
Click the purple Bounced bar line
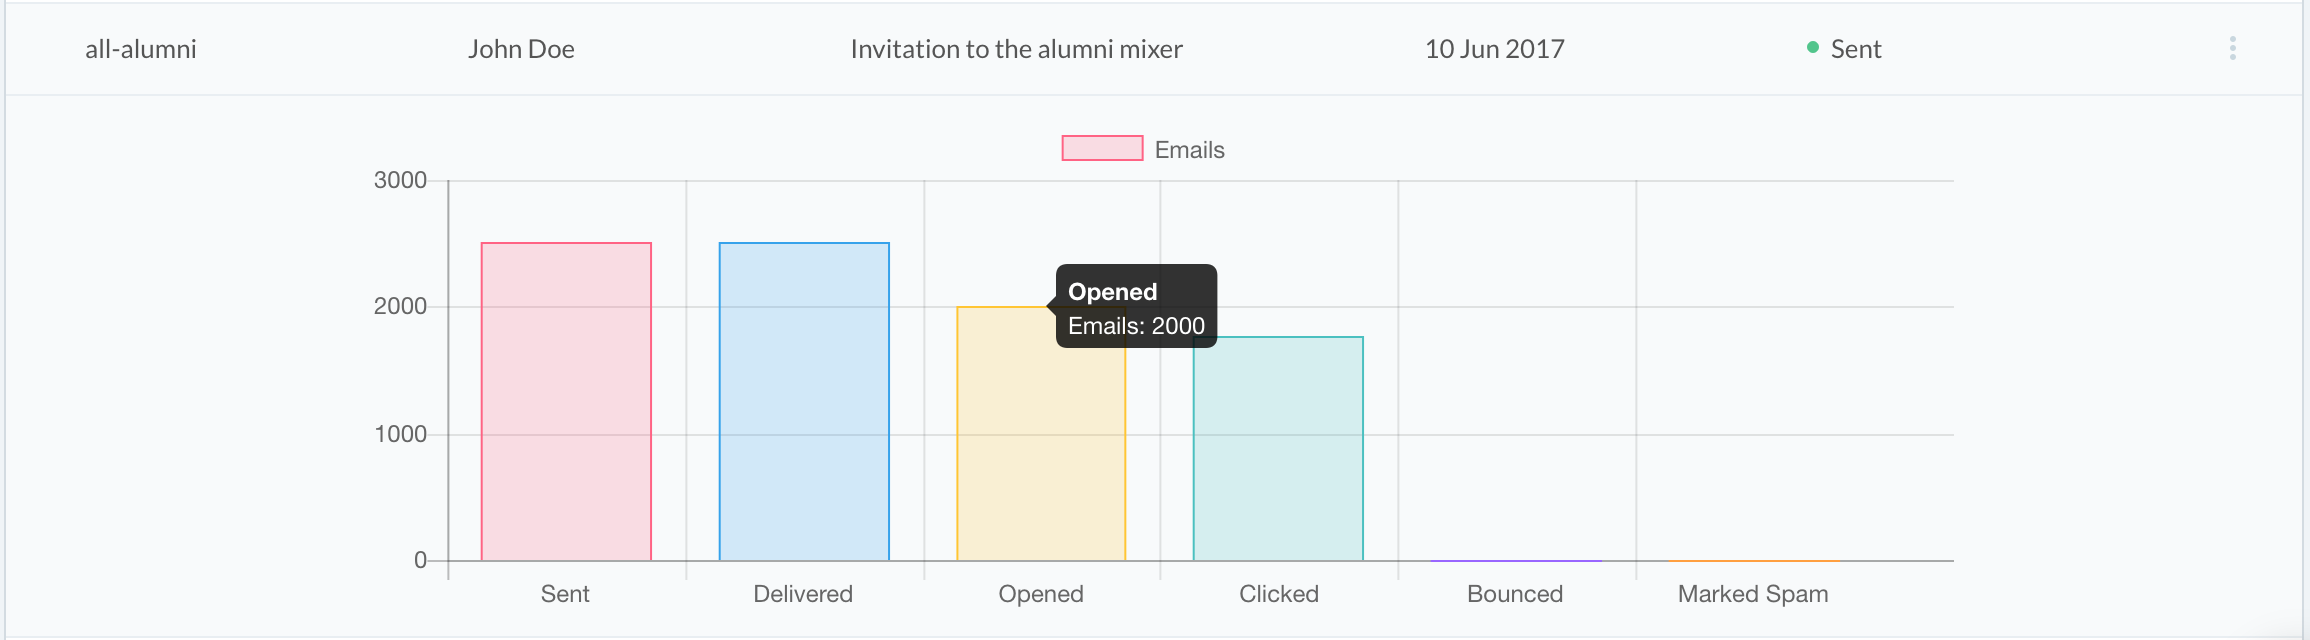click(1516, 560)
